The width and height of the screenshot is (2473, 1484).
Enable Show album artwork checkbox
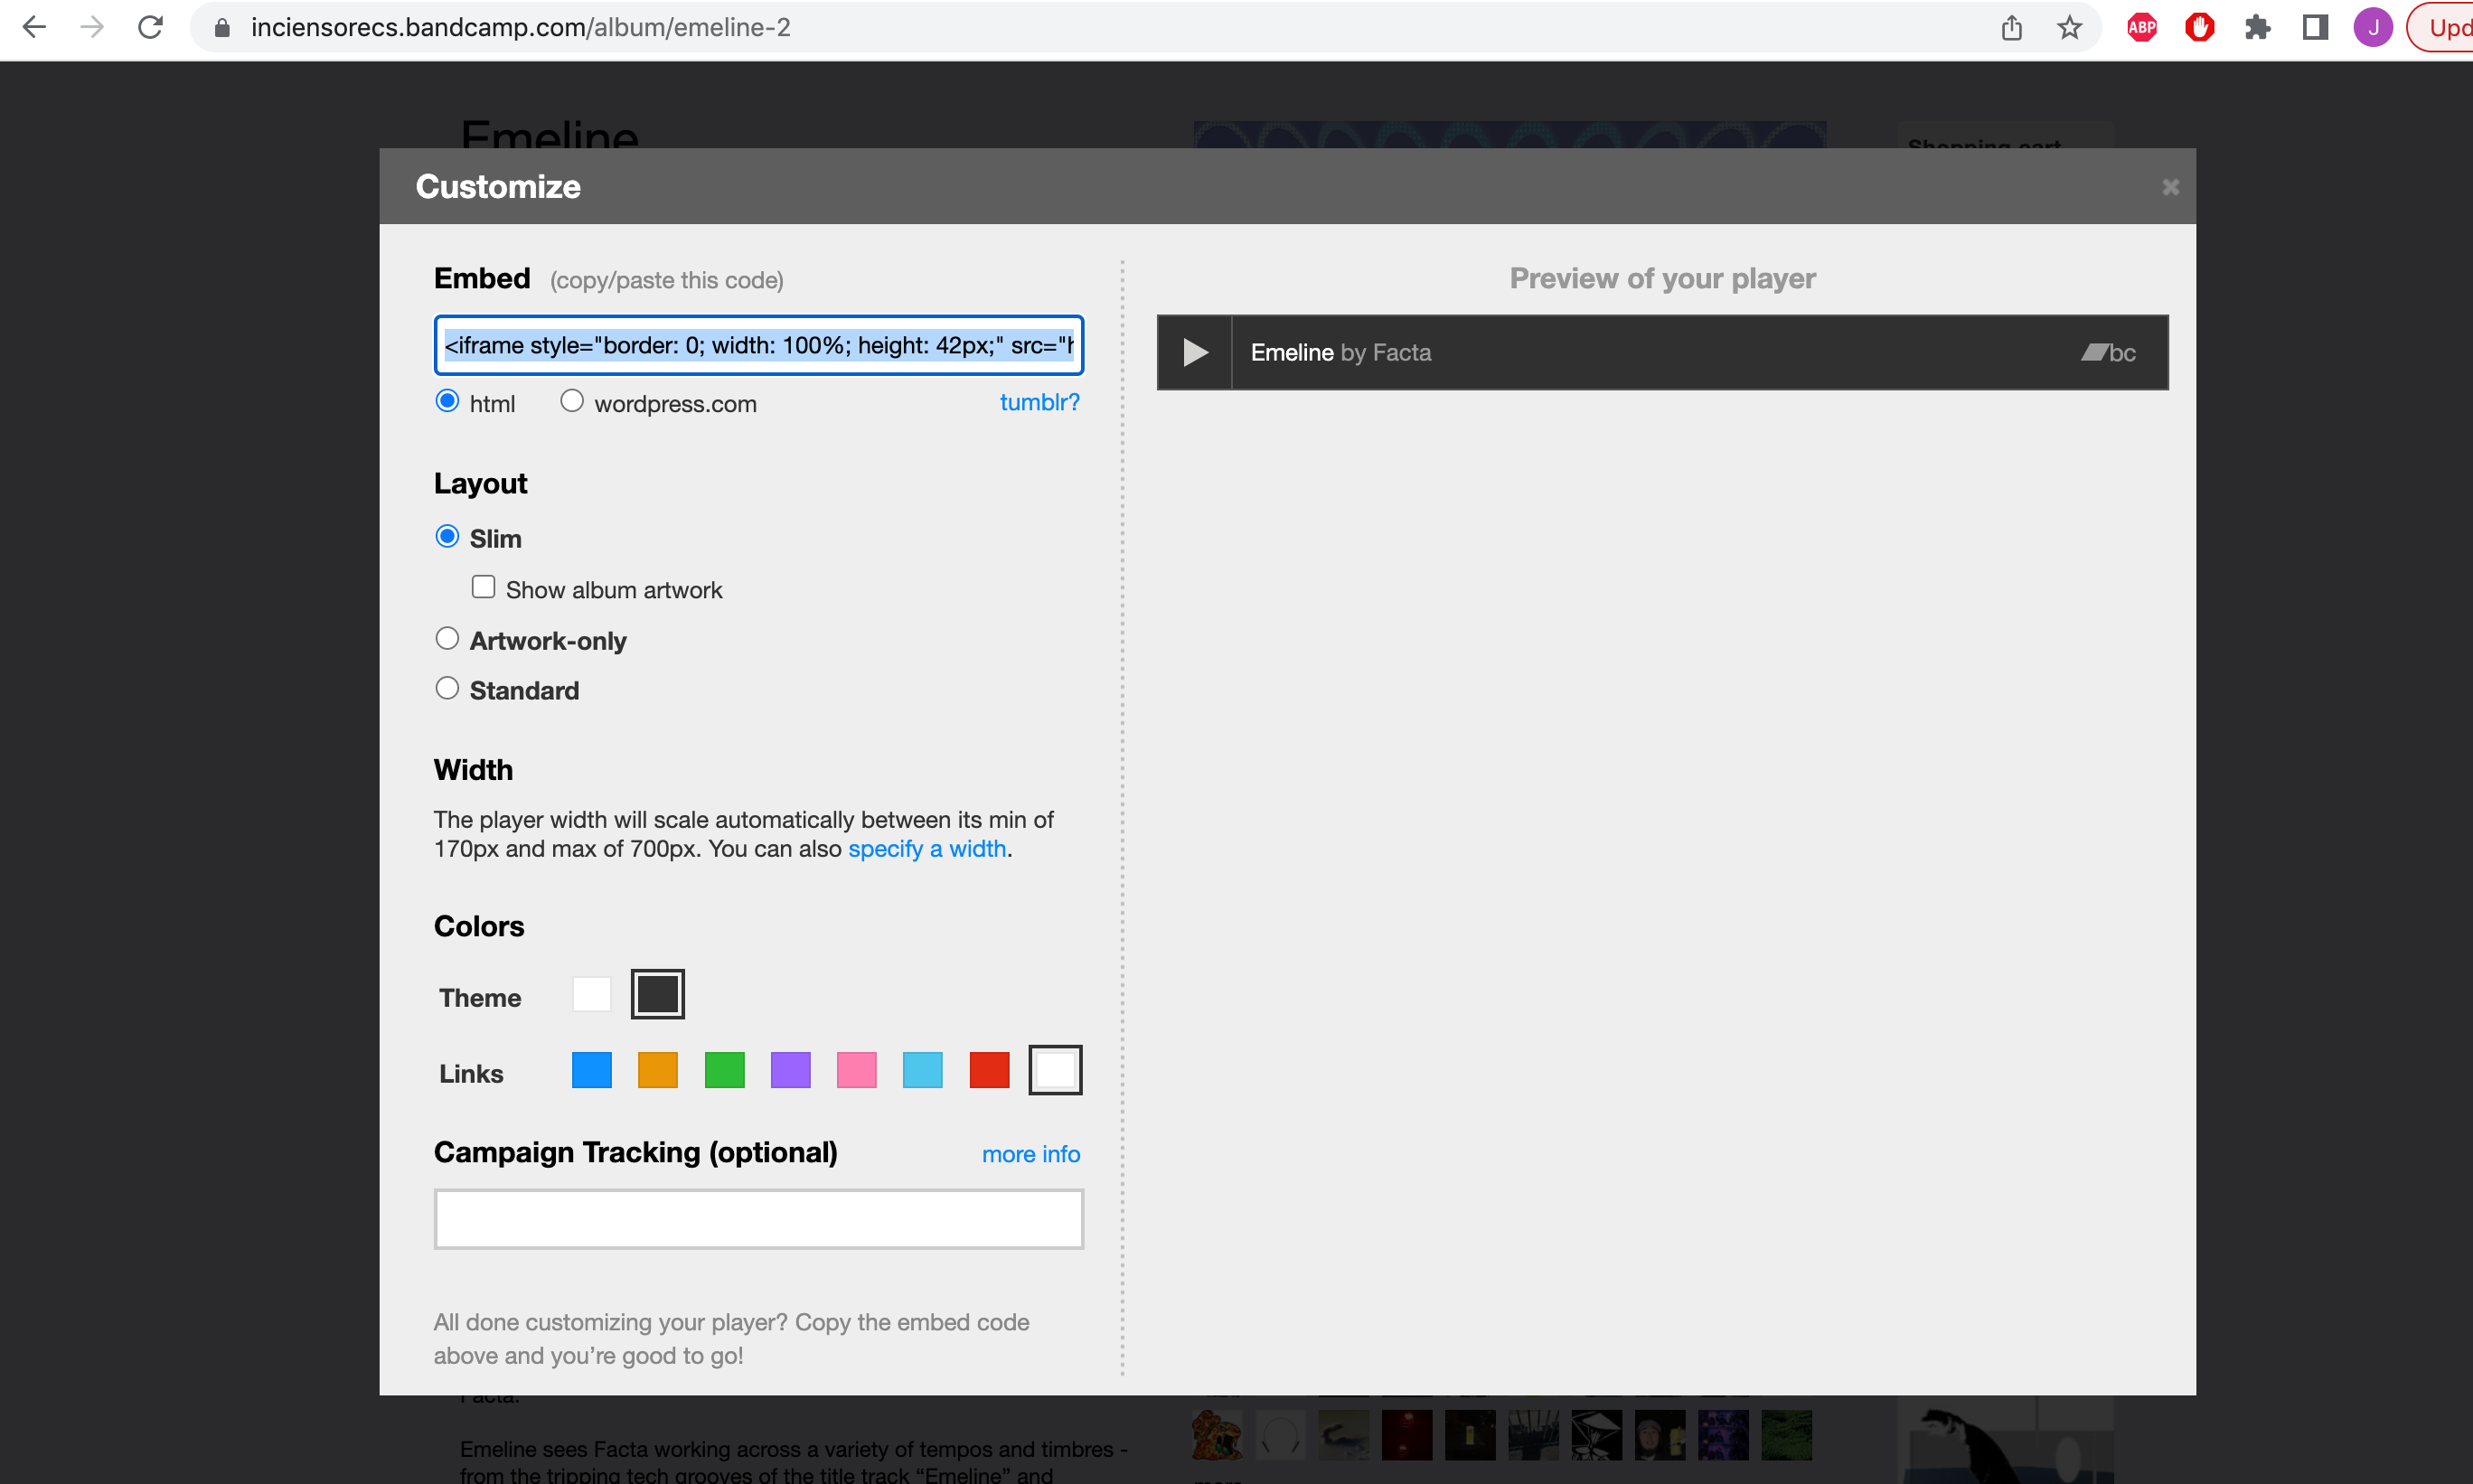click(483, 587)
